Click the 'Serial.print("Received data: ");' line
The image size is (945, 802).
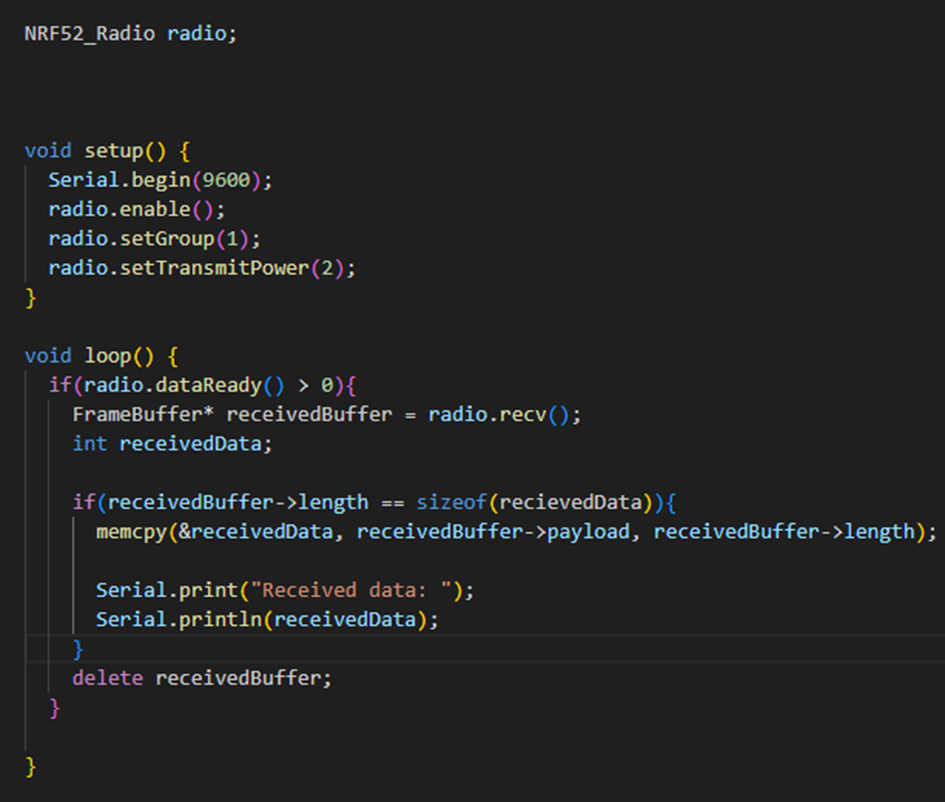(285, 591)
